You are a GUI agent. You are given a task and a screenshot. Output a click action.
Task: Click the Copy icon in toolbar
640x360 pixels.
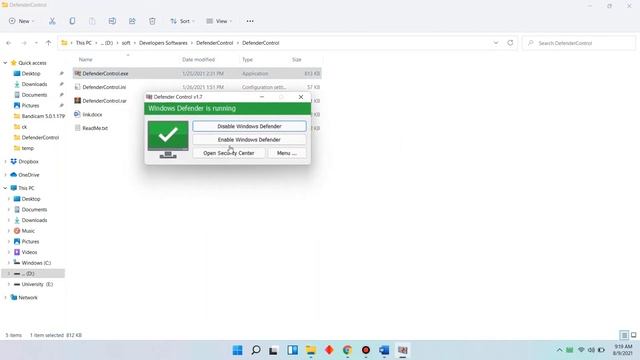[x=72, y=21]
